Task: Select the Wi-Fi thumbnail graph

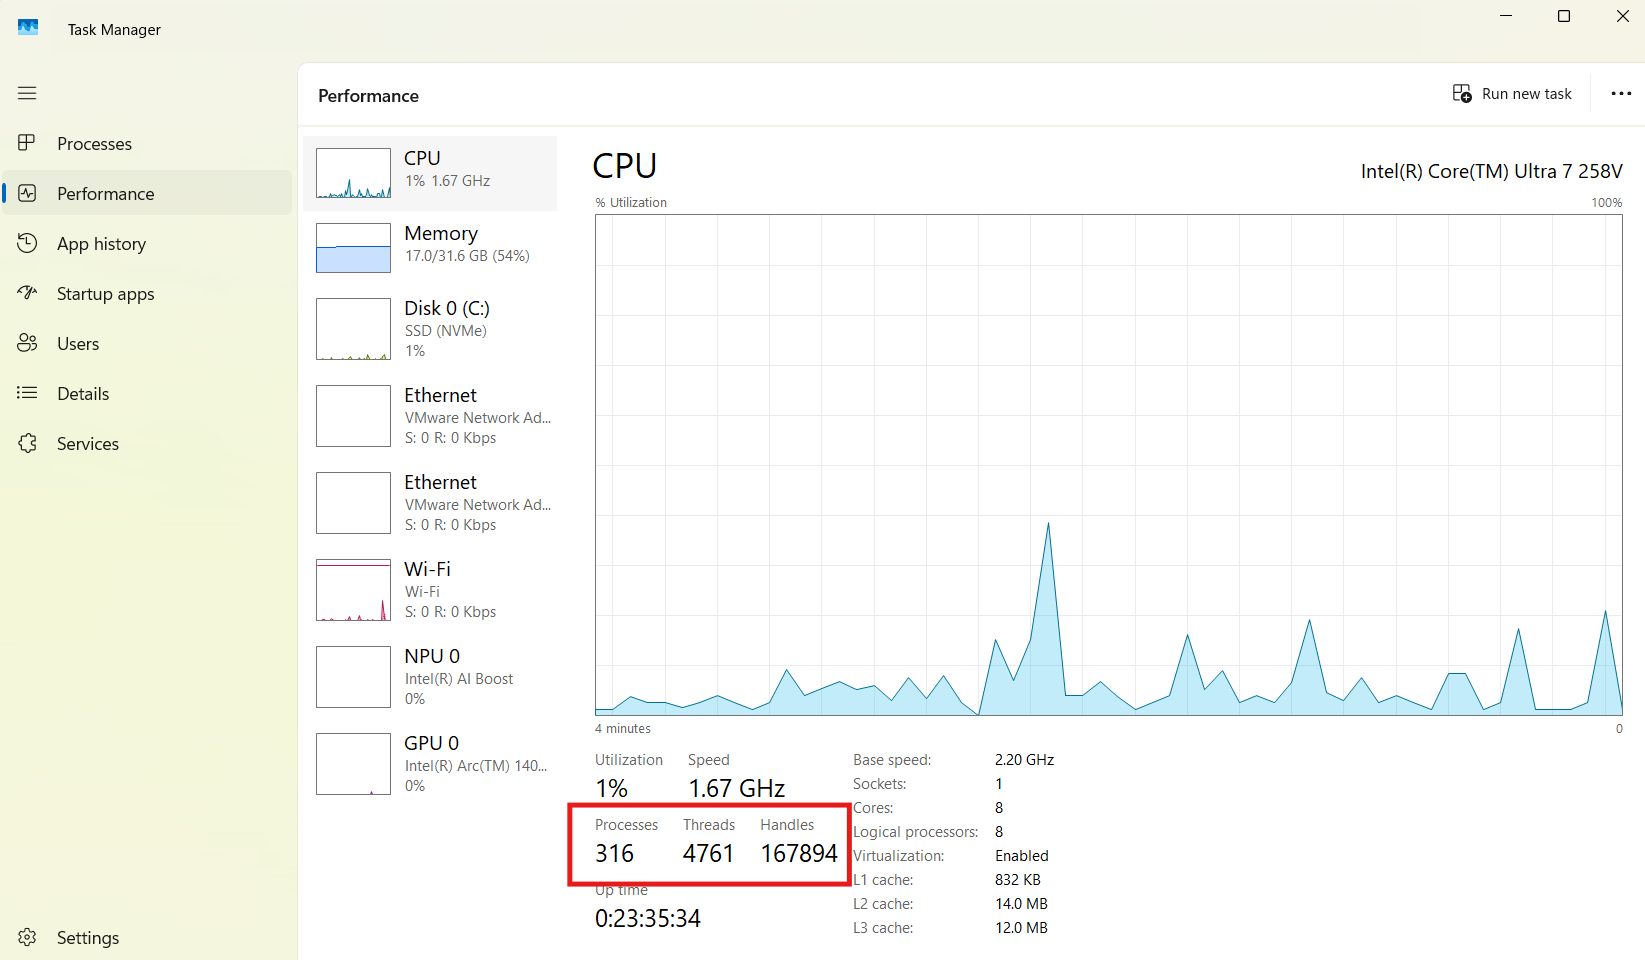Action: (x=353, y=590)
